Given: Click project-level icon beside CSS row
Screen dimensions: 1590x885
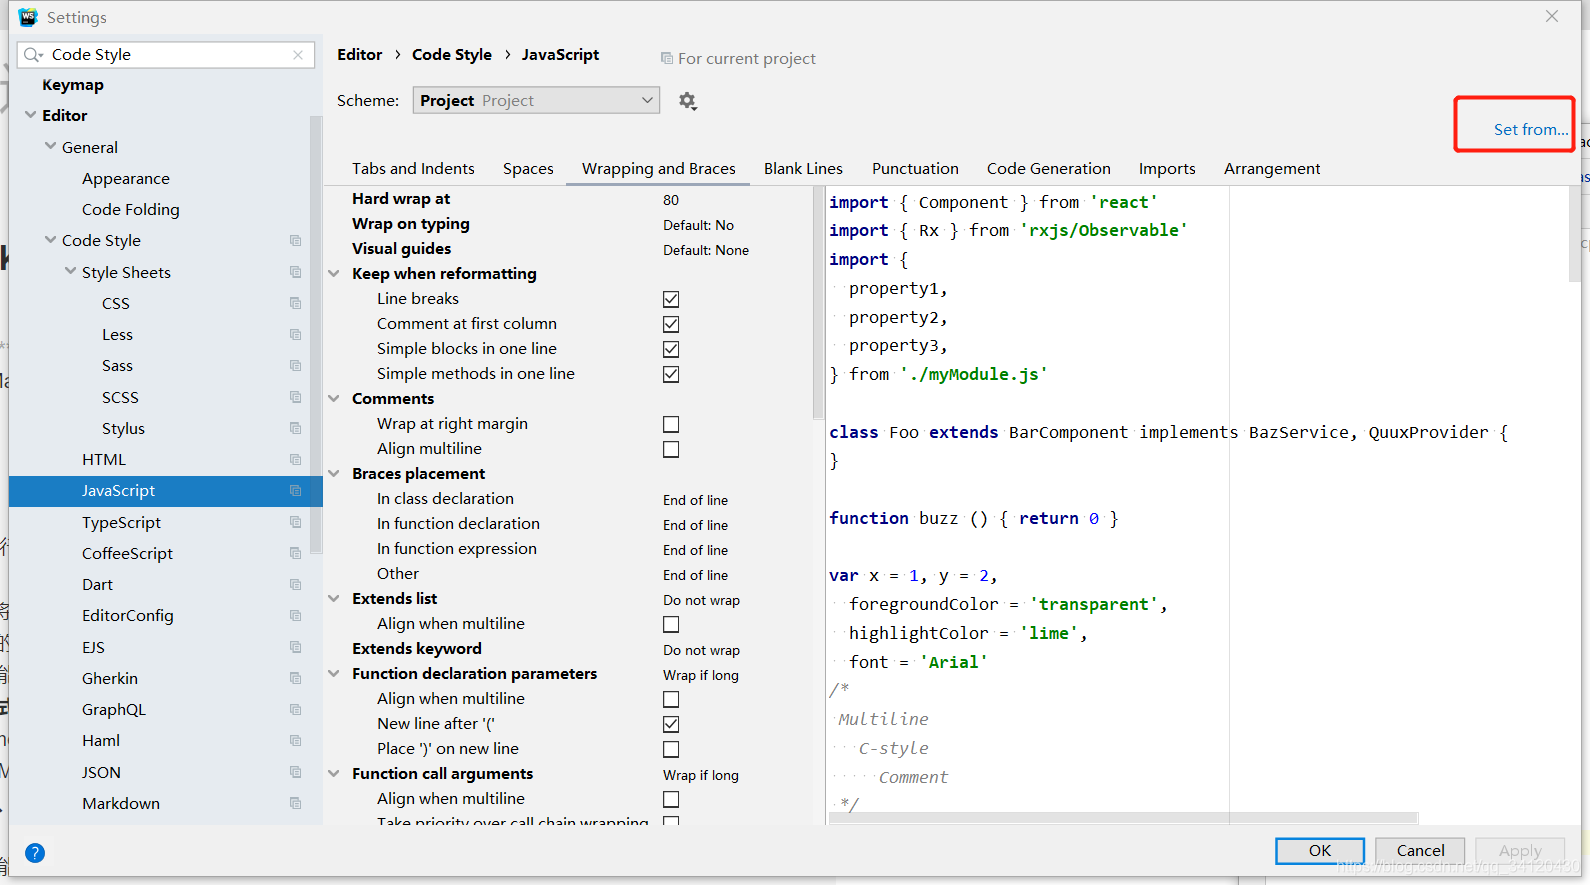Looking at the screenshot, I should (x=295, y=303).
